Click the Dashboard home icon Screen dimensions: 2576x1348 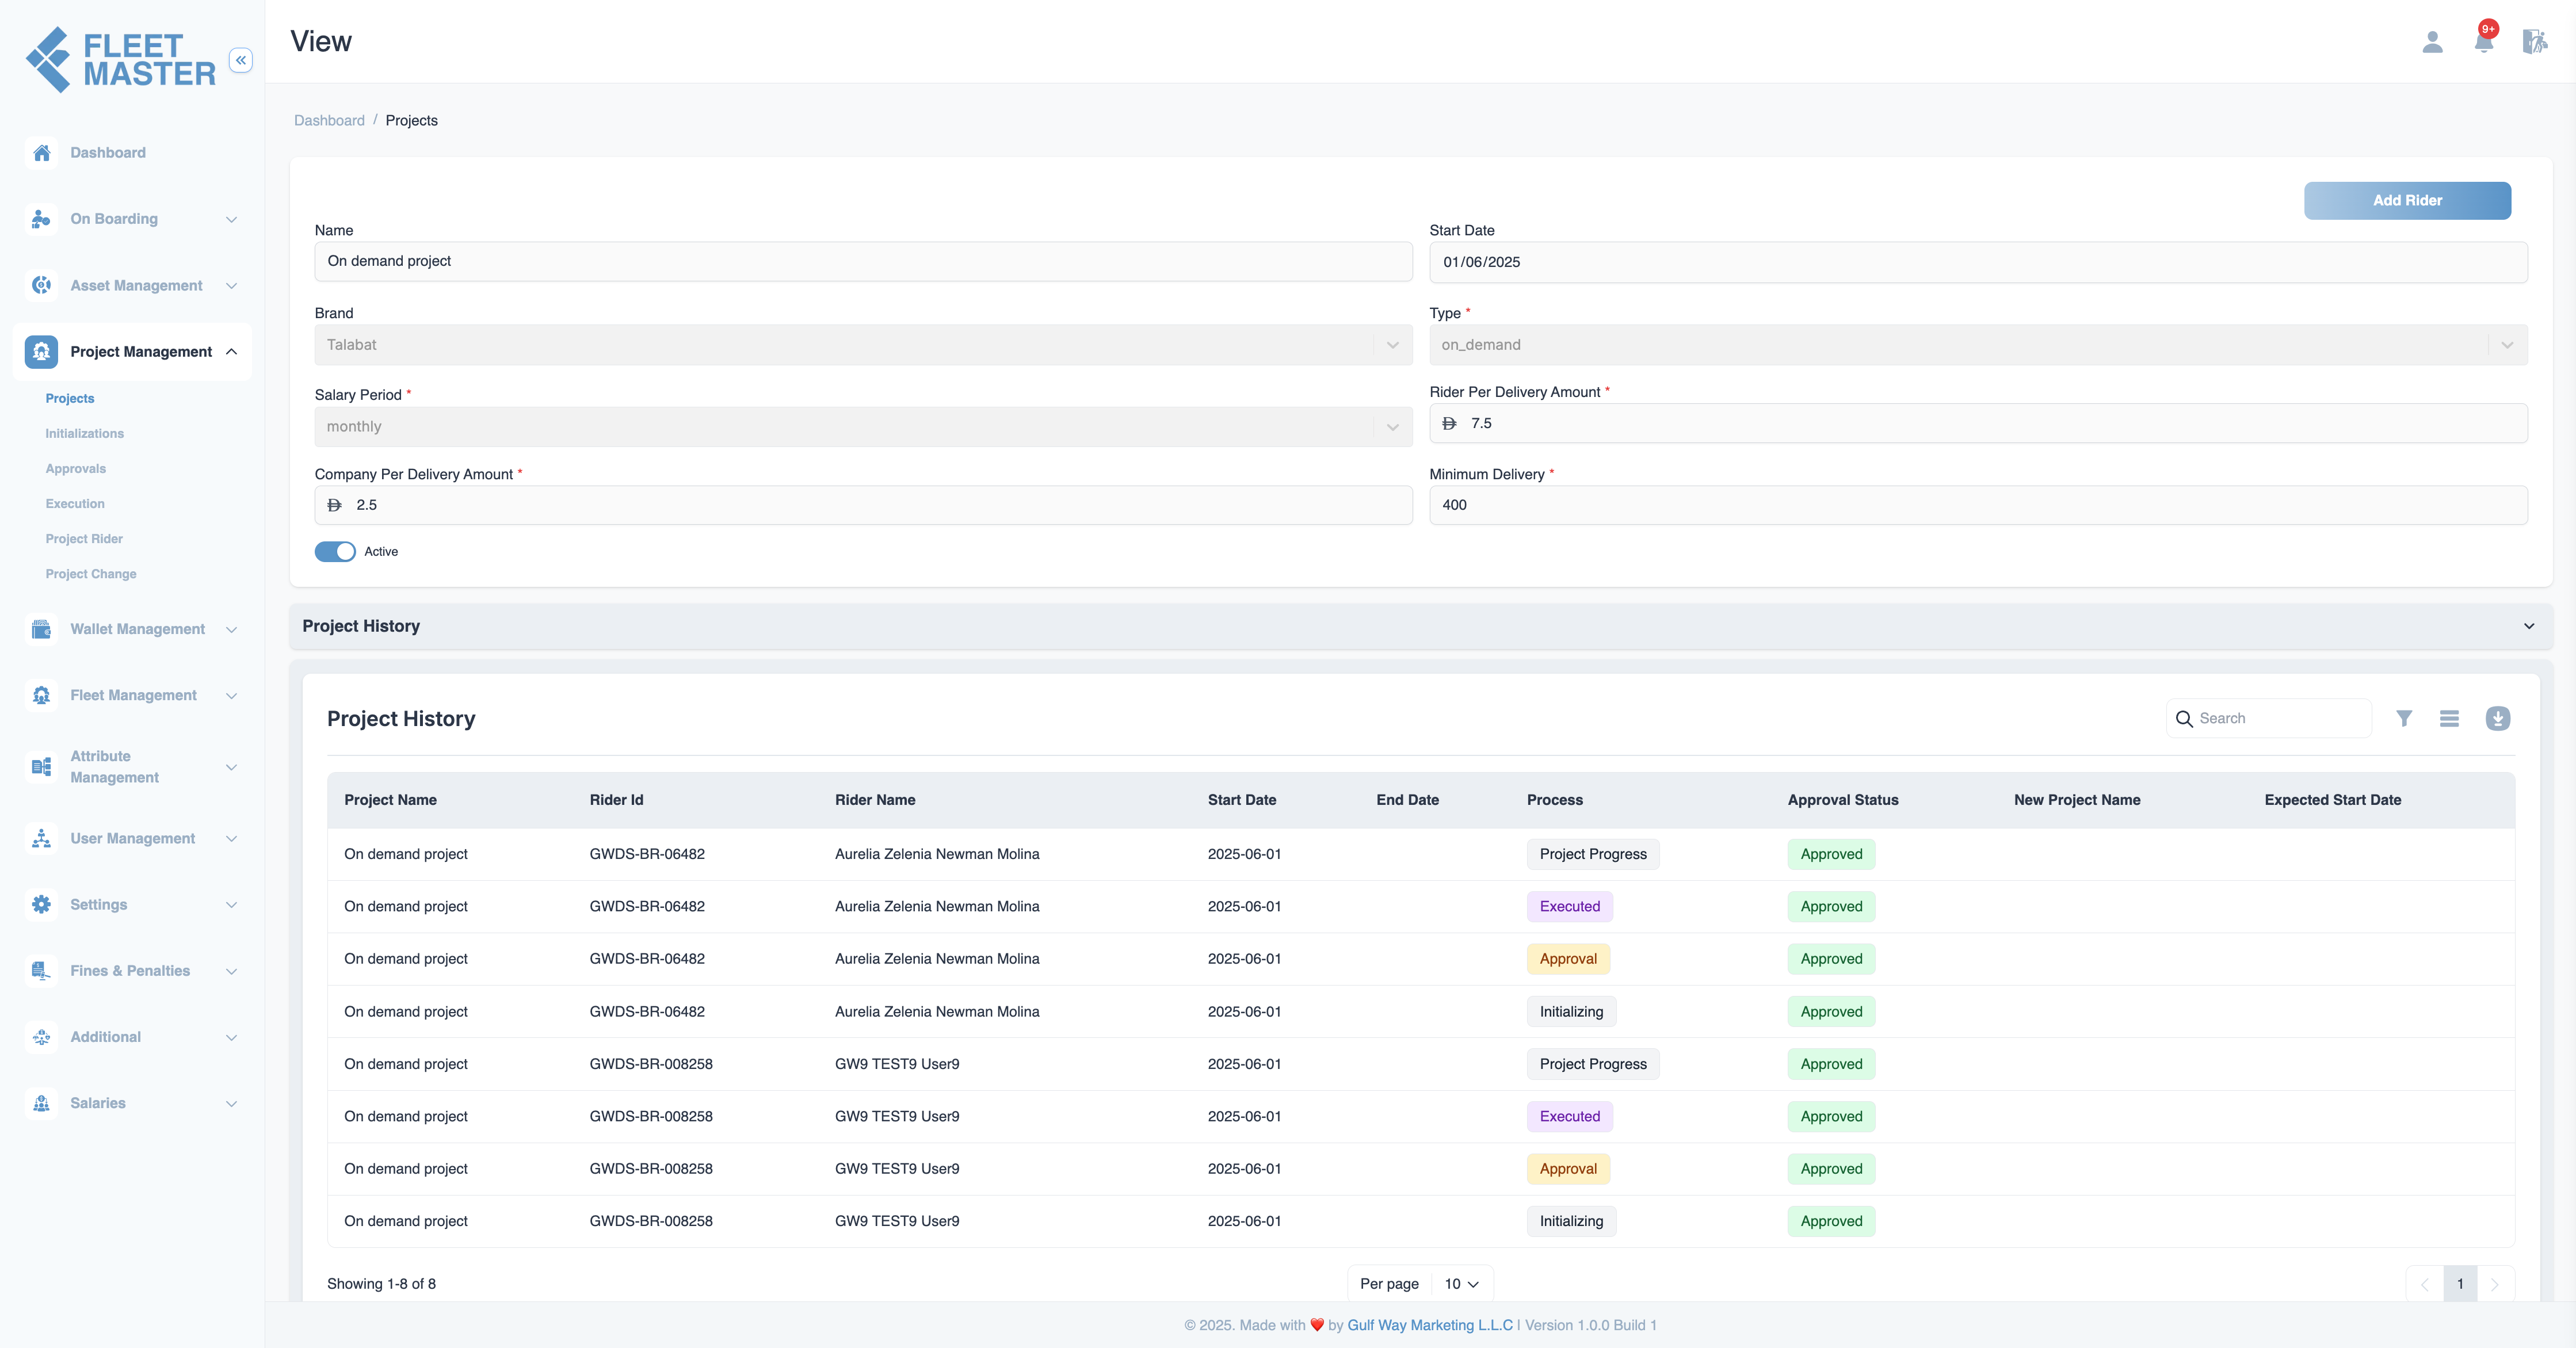point(41,153)
